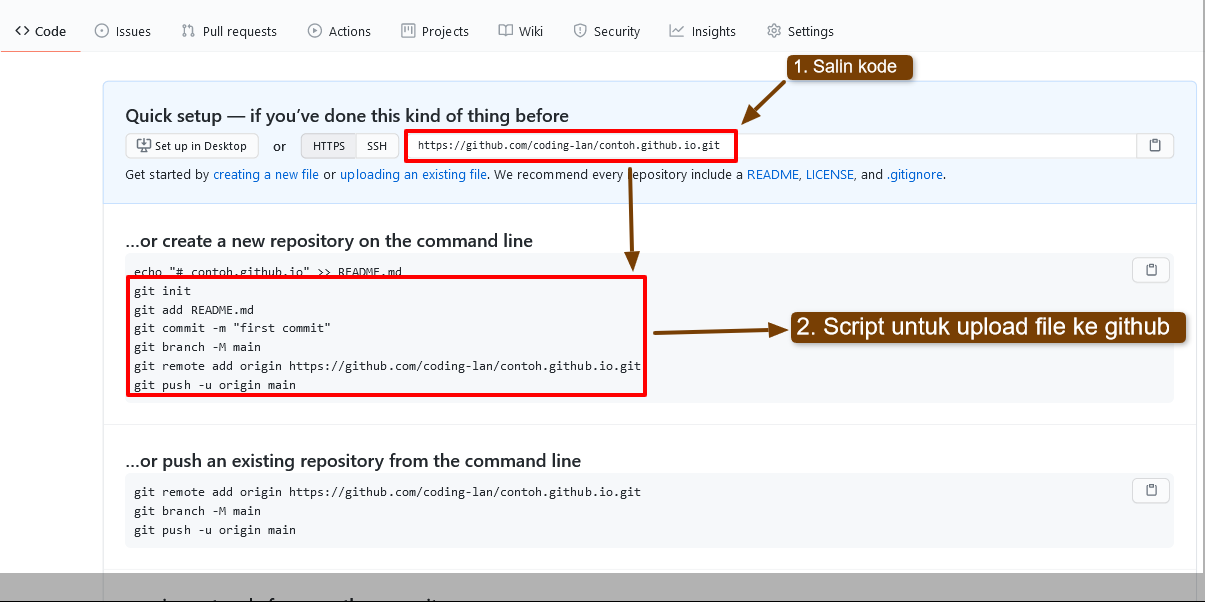This screenshot has width=1205, height=615.
Task: Open the uploading an existing file link
Action: pos(413,174)
